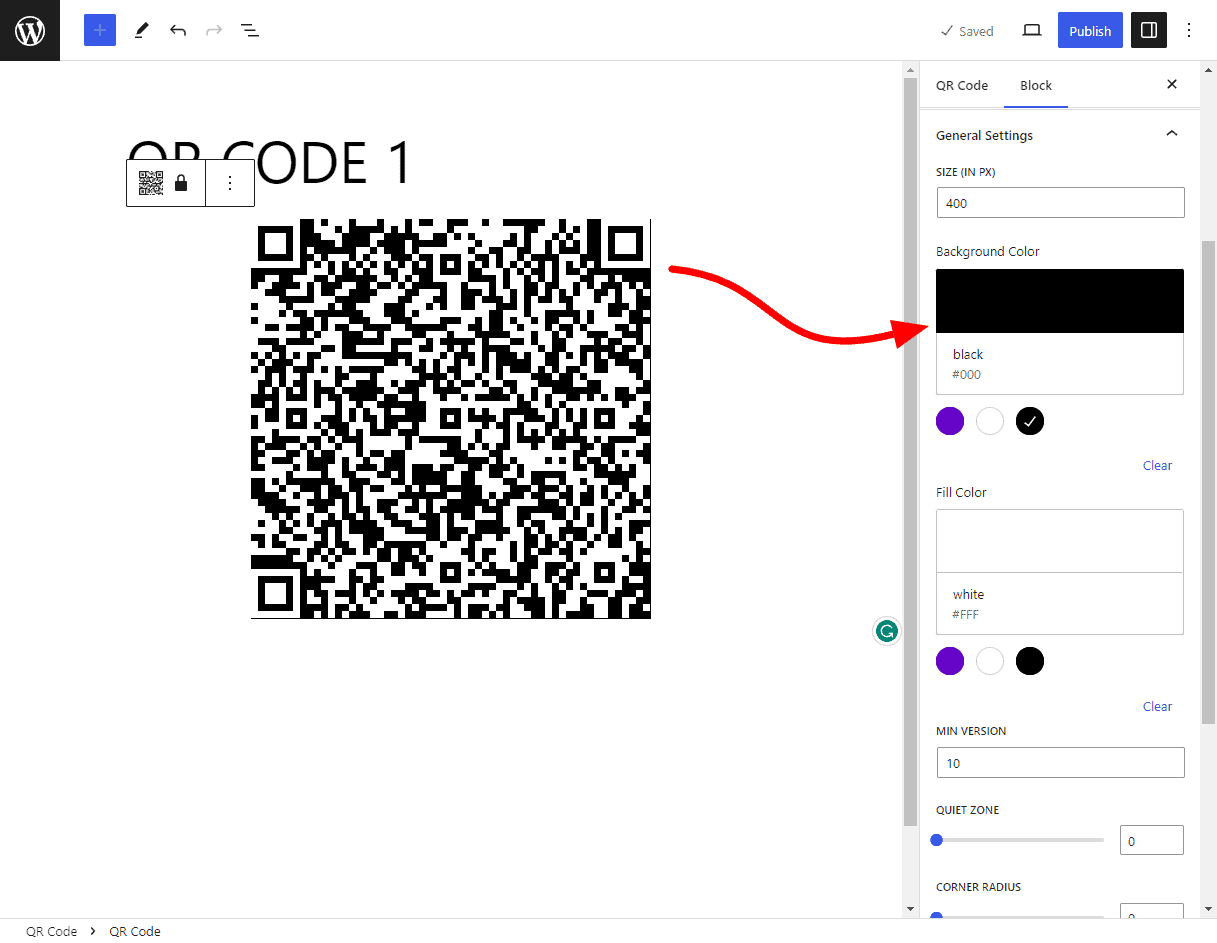The height and width of the screenshot is (943, 1217).
Task: Open block options with the three-dot menu
Action: (x=229, y=182)
